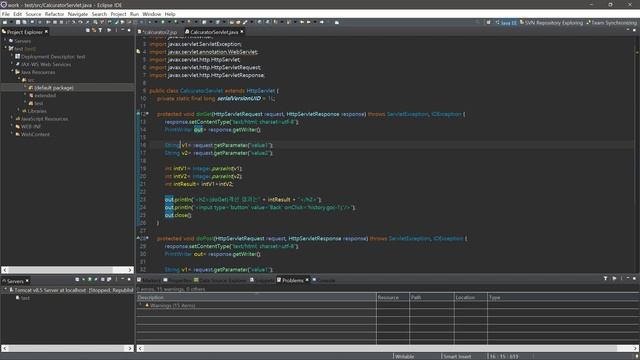Open the Navigate menu
Image resolution: width=640 pixels, height=360 pixels.
pyautogui.click(x=78, y=14)
